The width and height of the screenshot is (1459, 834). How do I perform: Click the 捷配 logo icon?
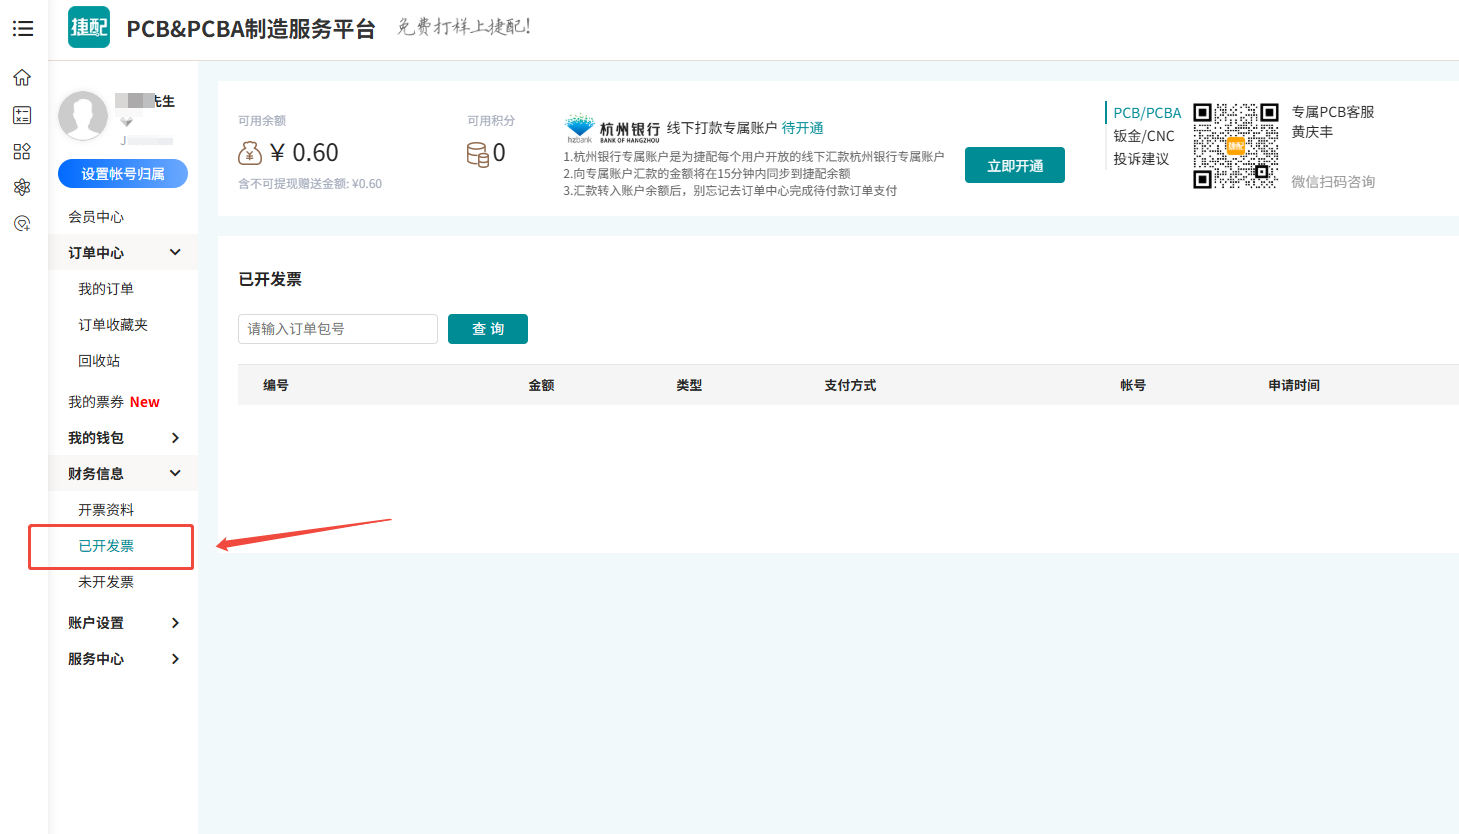89,28
